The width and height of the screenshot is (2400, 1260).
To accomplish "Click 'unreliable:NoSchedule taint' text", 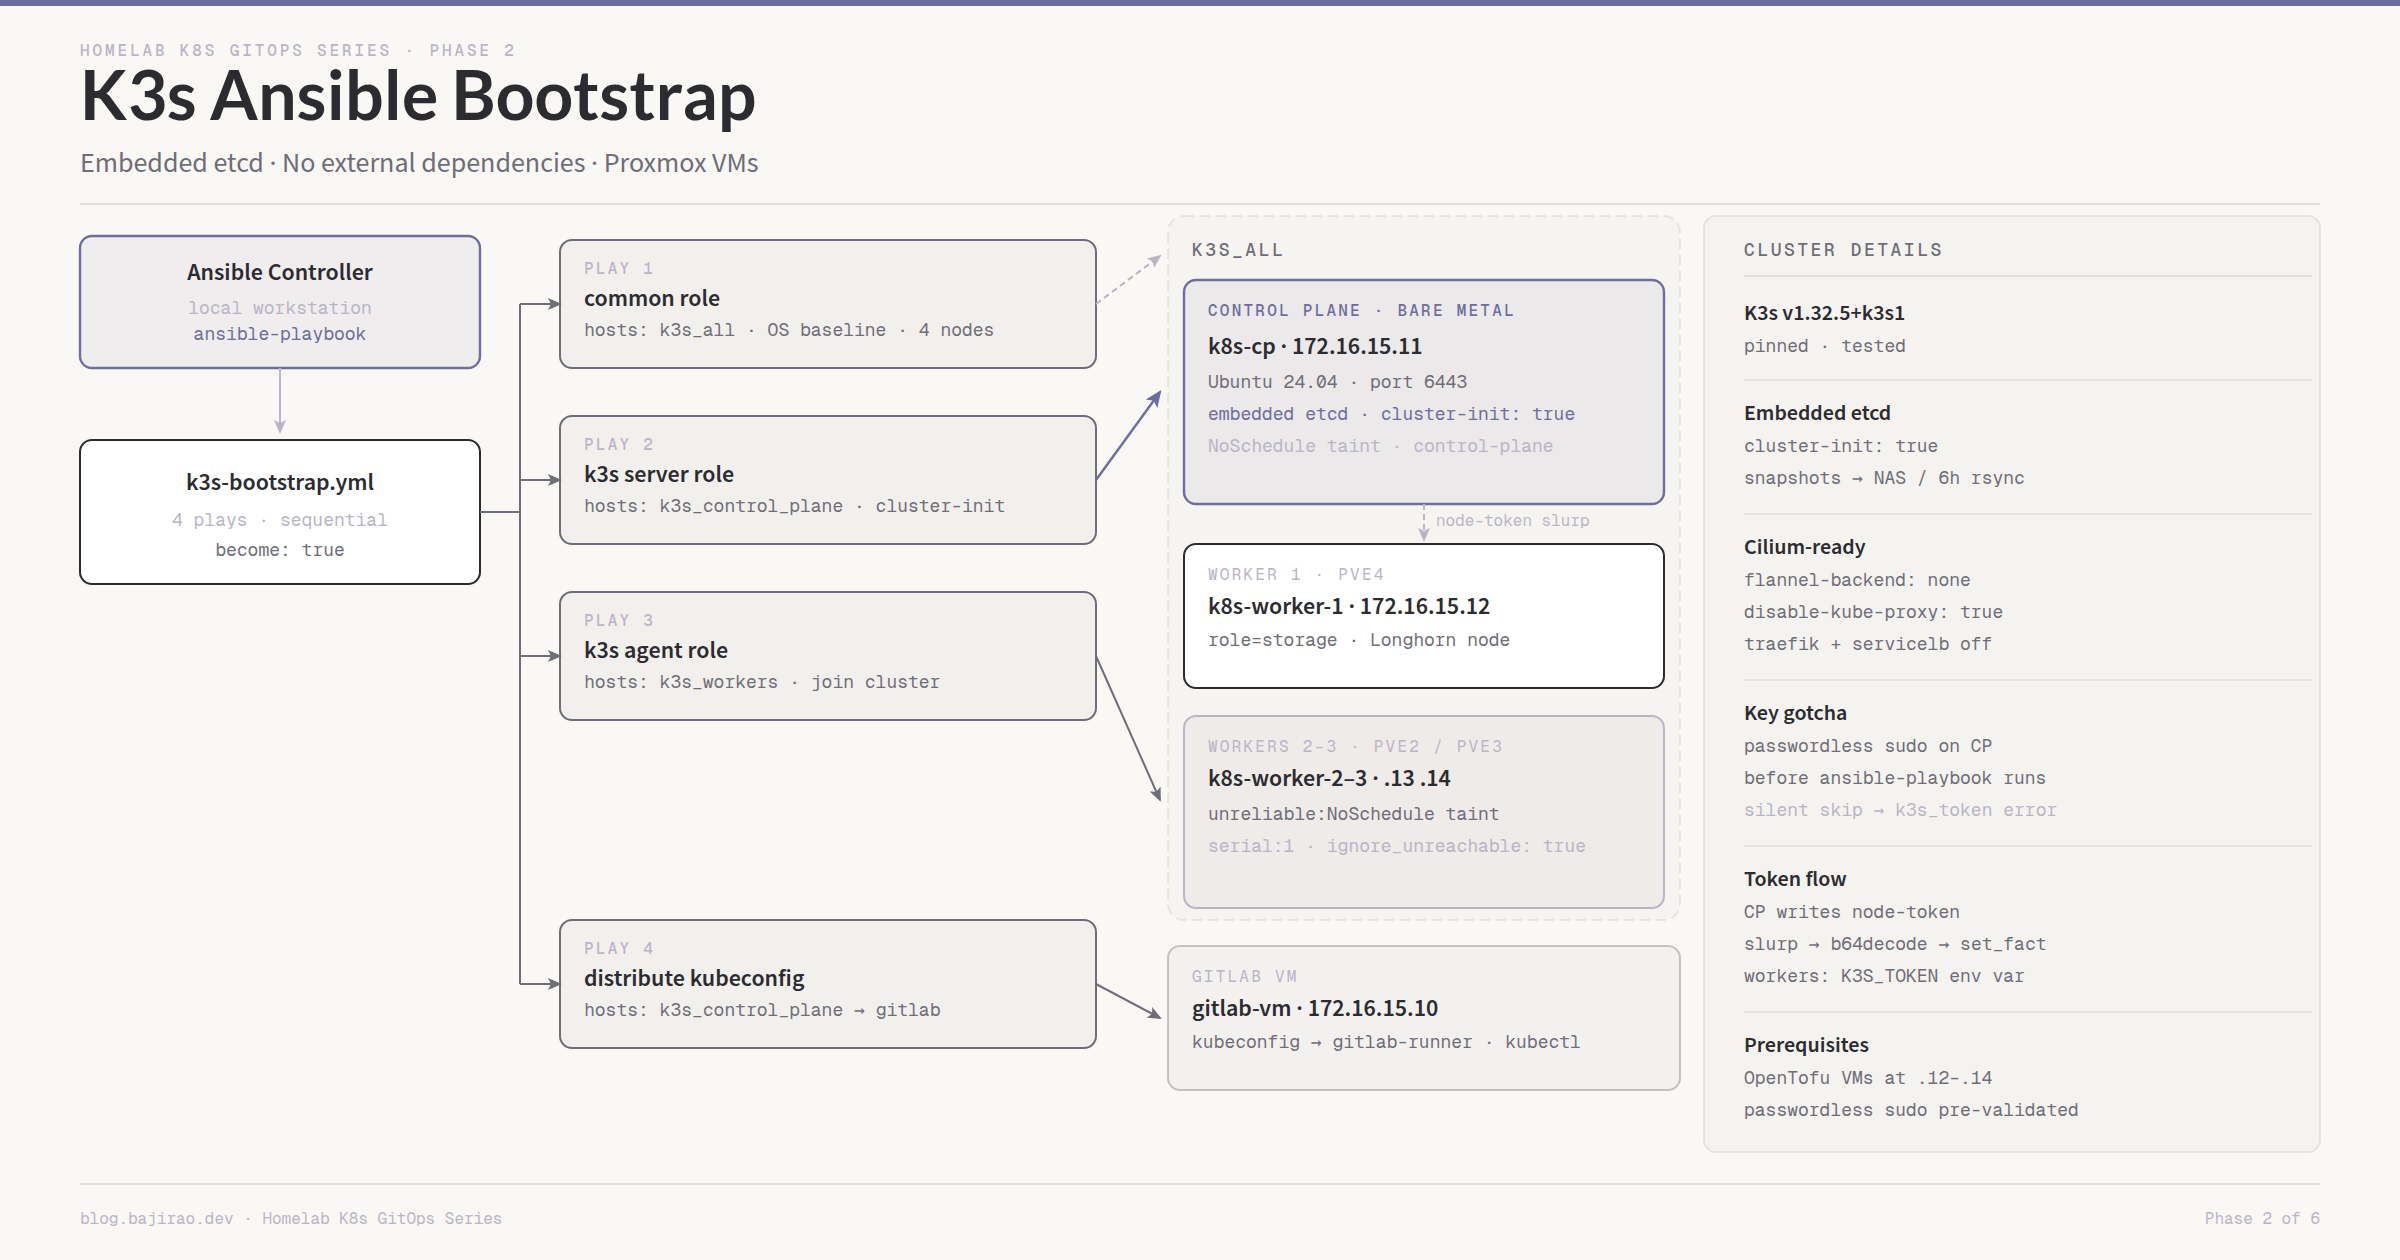I will 1353,814.
